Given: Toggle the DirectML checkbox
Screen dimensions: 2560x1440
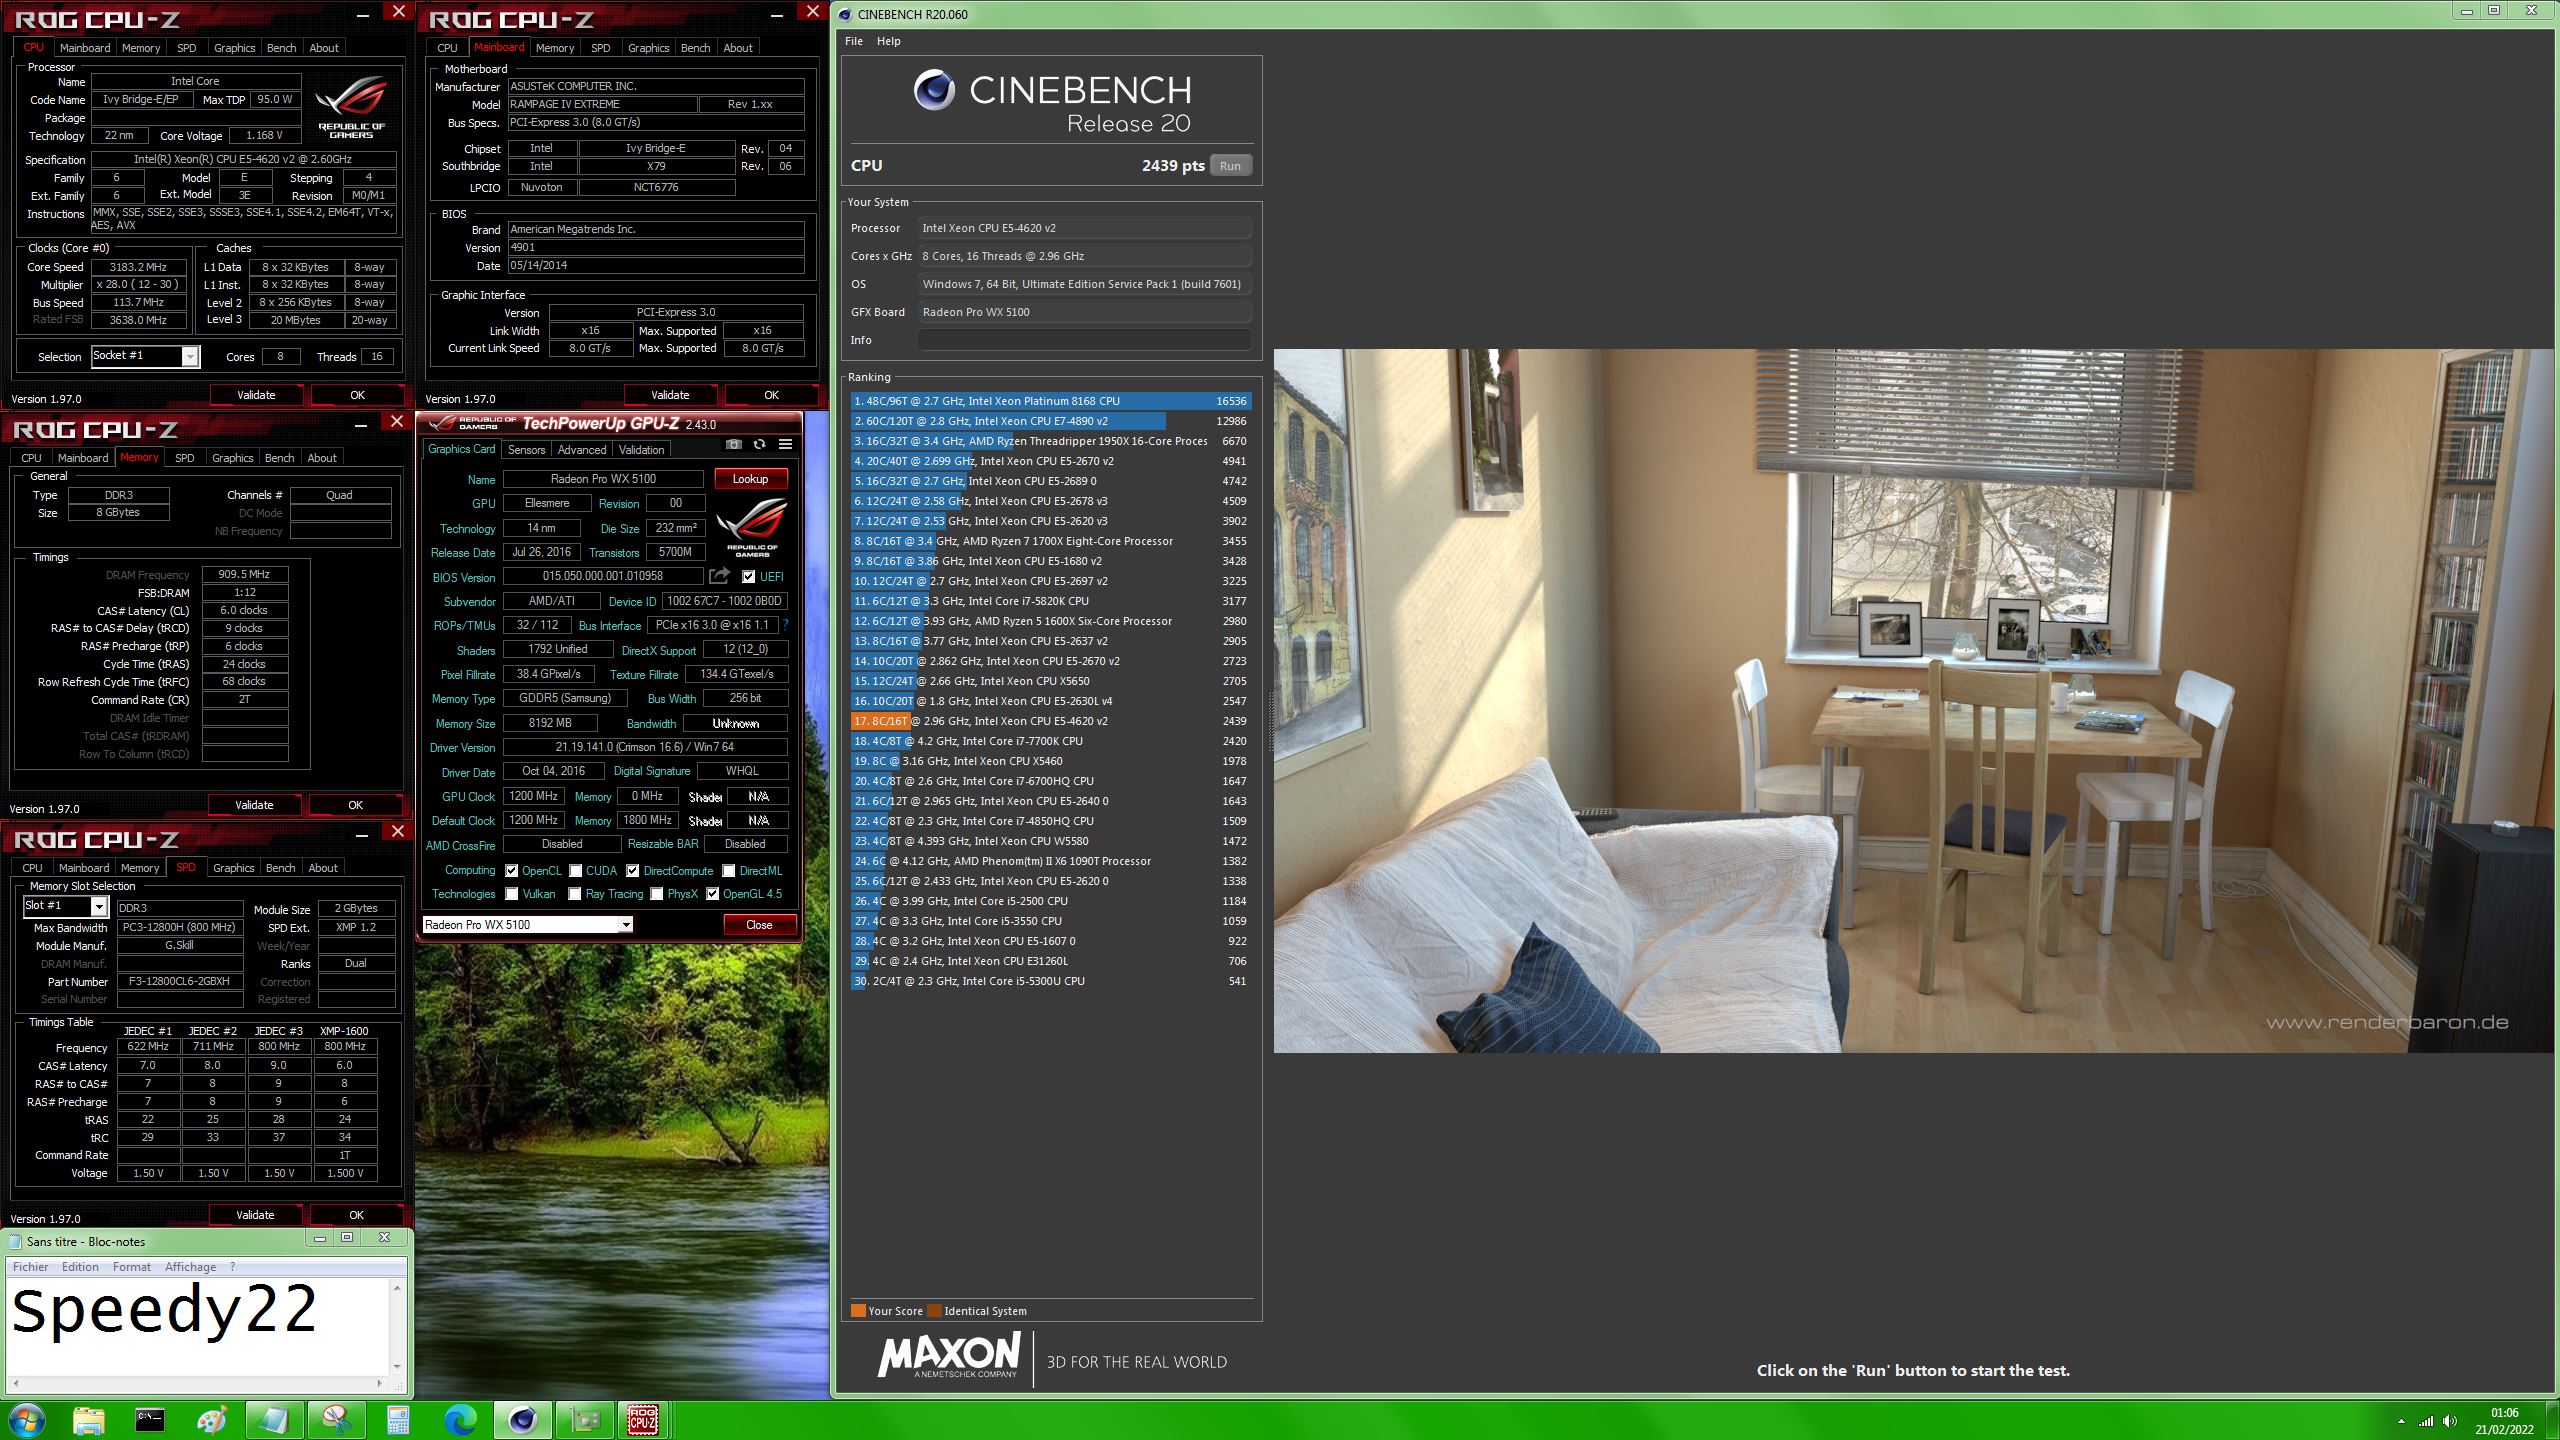Looking at the screenshot, I should click(728, 871).
